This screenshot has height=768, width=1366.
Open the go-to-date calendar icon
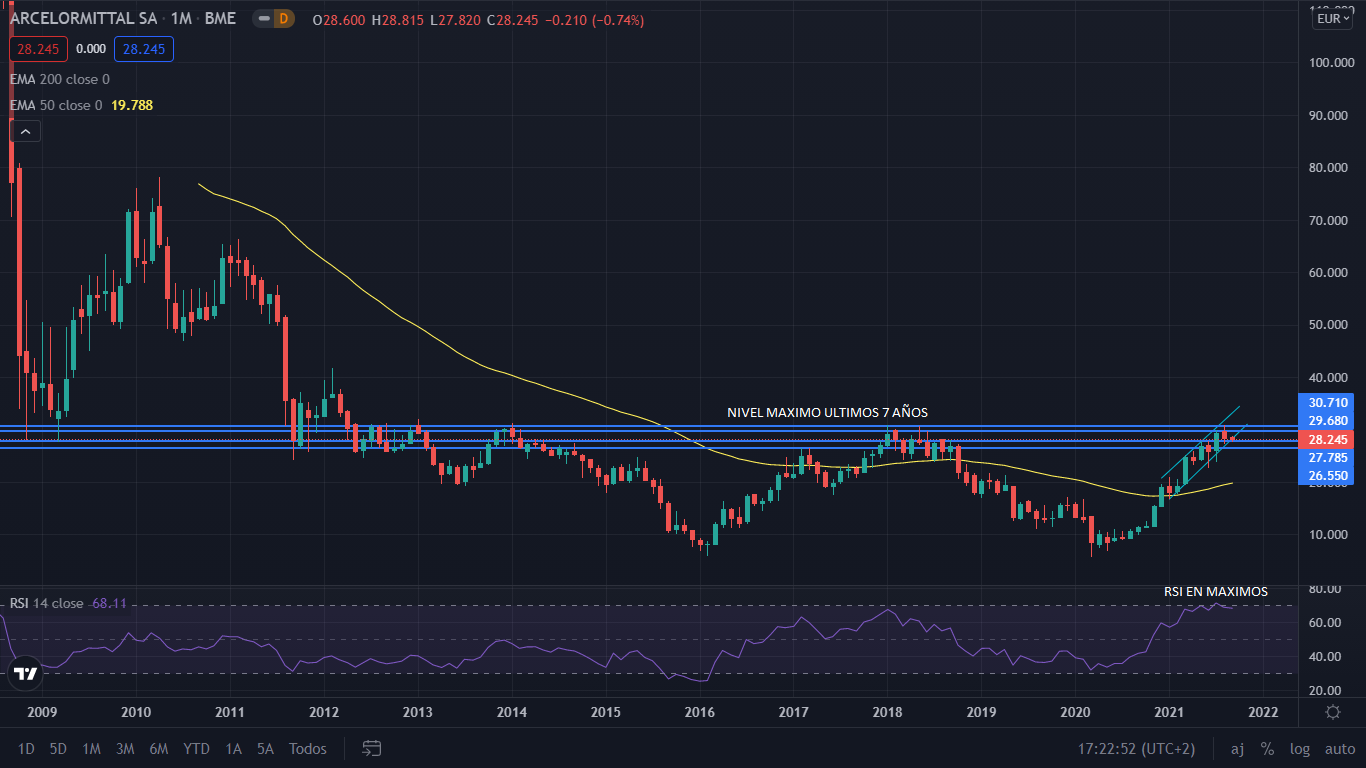[x=372, y=748]
